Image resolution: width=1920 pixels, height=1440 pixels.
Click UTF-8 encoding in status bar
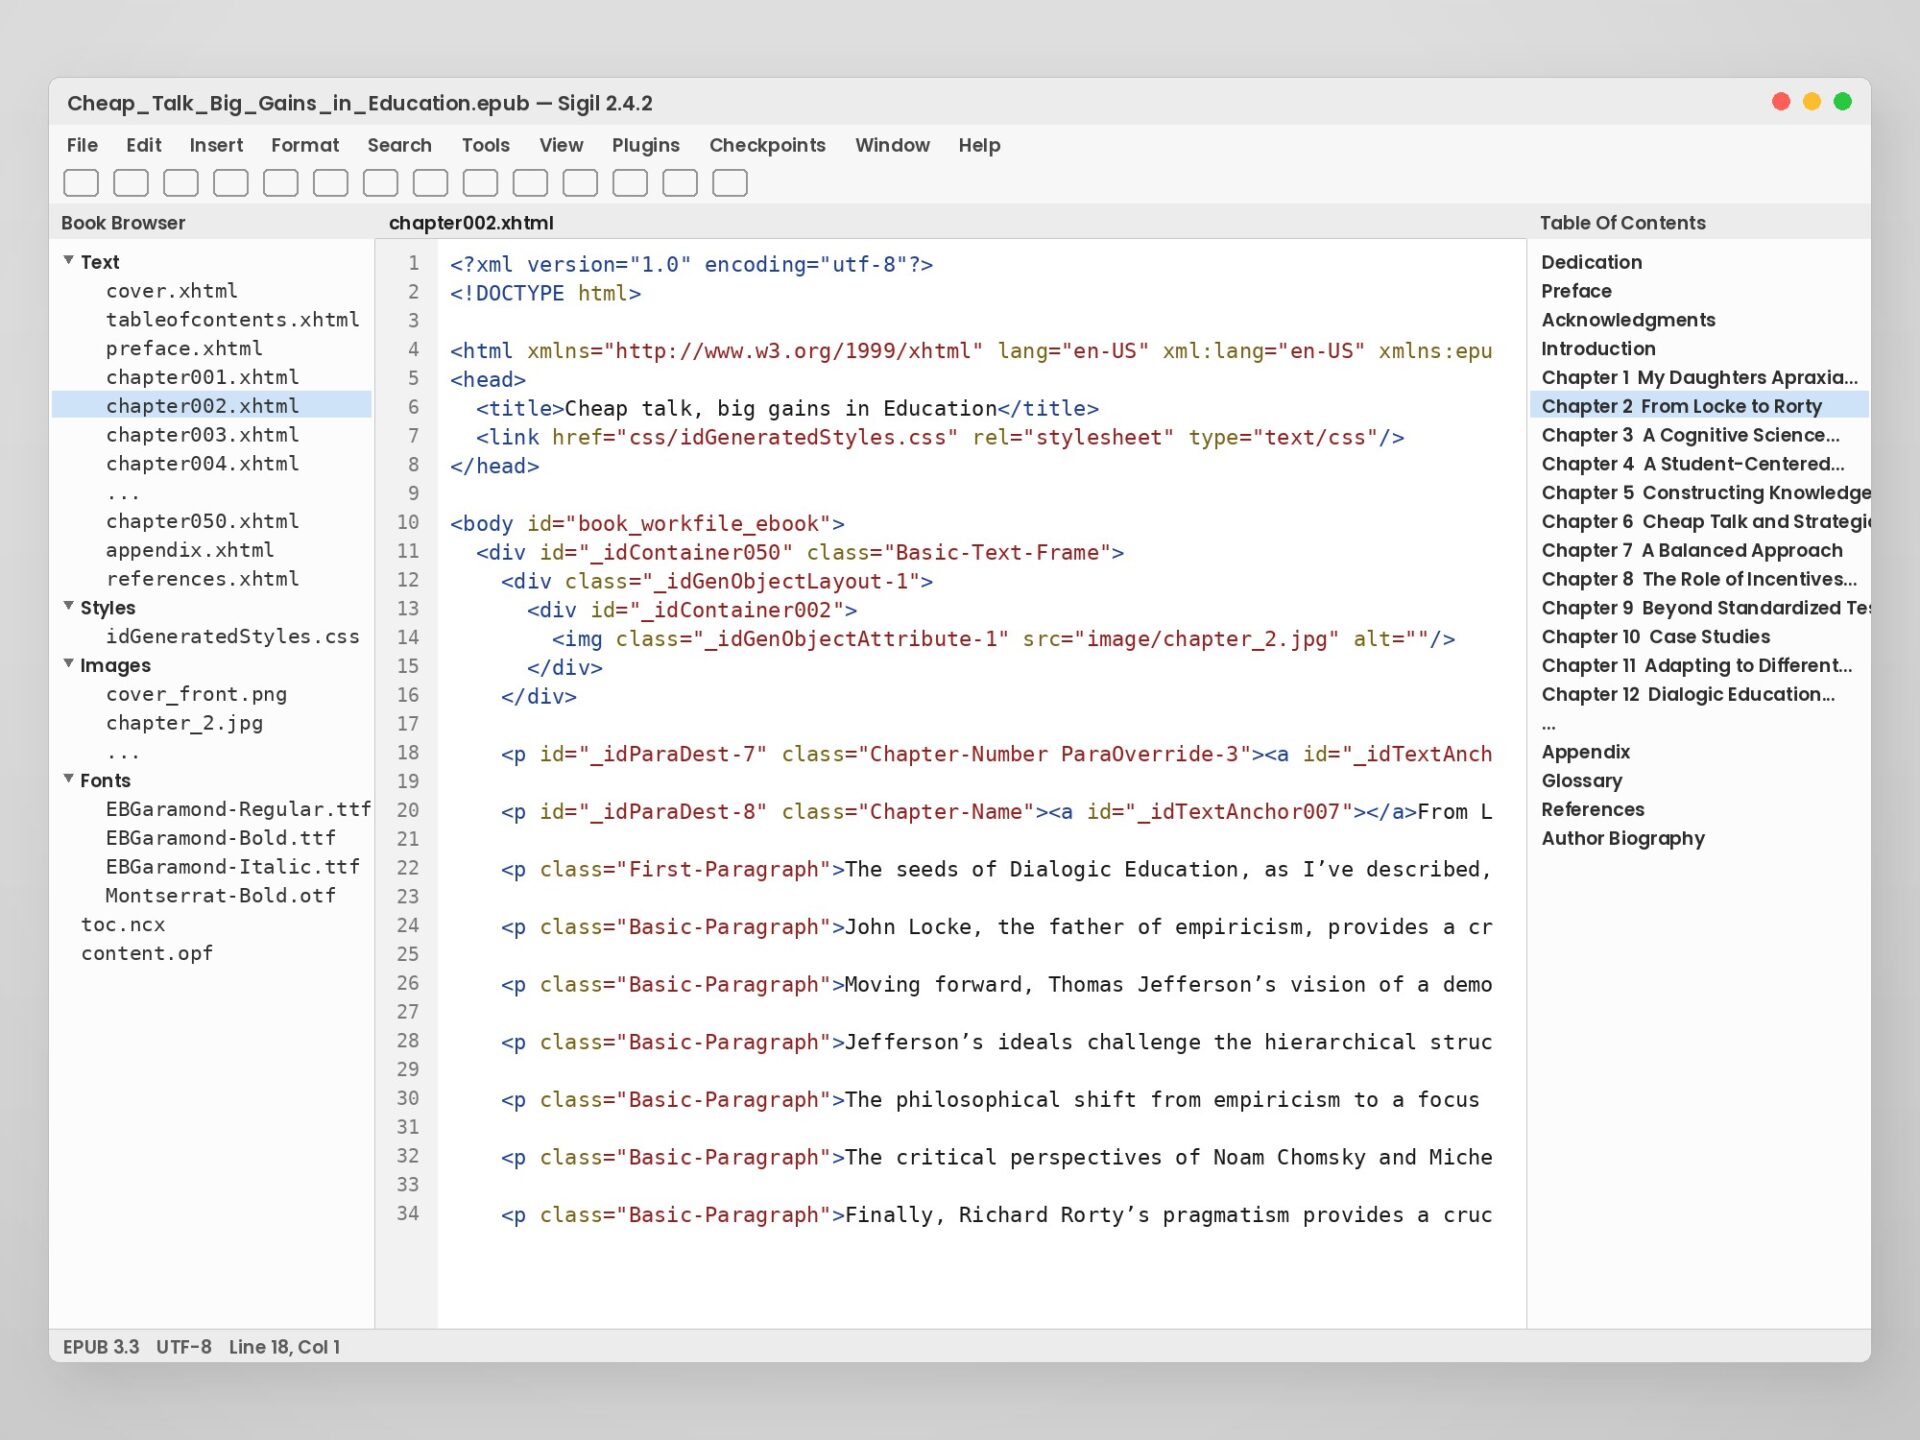(x=183, y=1347)
